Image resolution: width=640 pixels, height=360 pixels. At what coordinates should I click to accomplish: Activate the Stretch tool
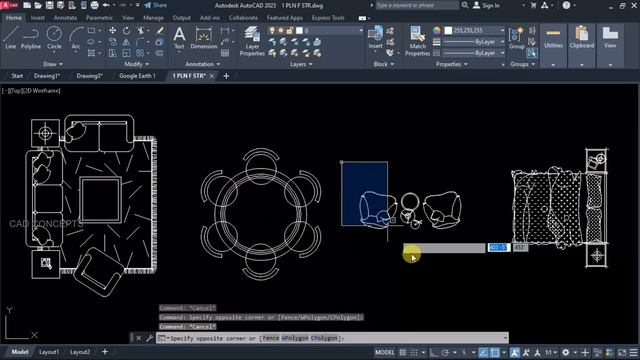113,53
